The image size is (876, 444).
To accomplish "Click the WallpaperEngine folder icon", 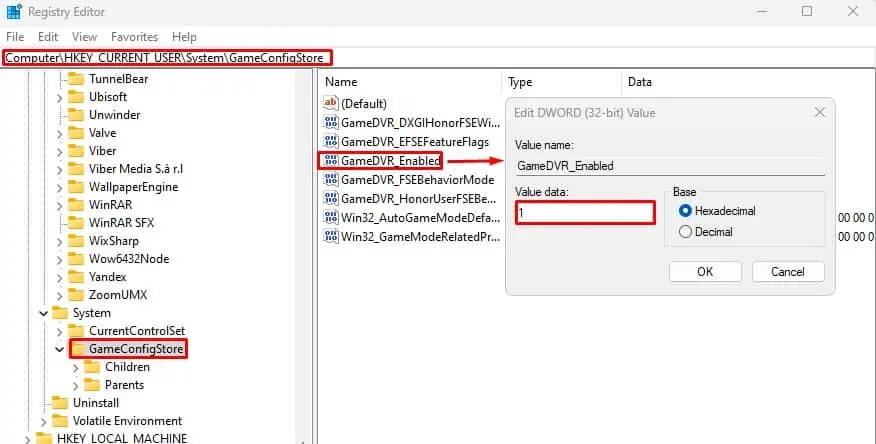I will point(76,187).
